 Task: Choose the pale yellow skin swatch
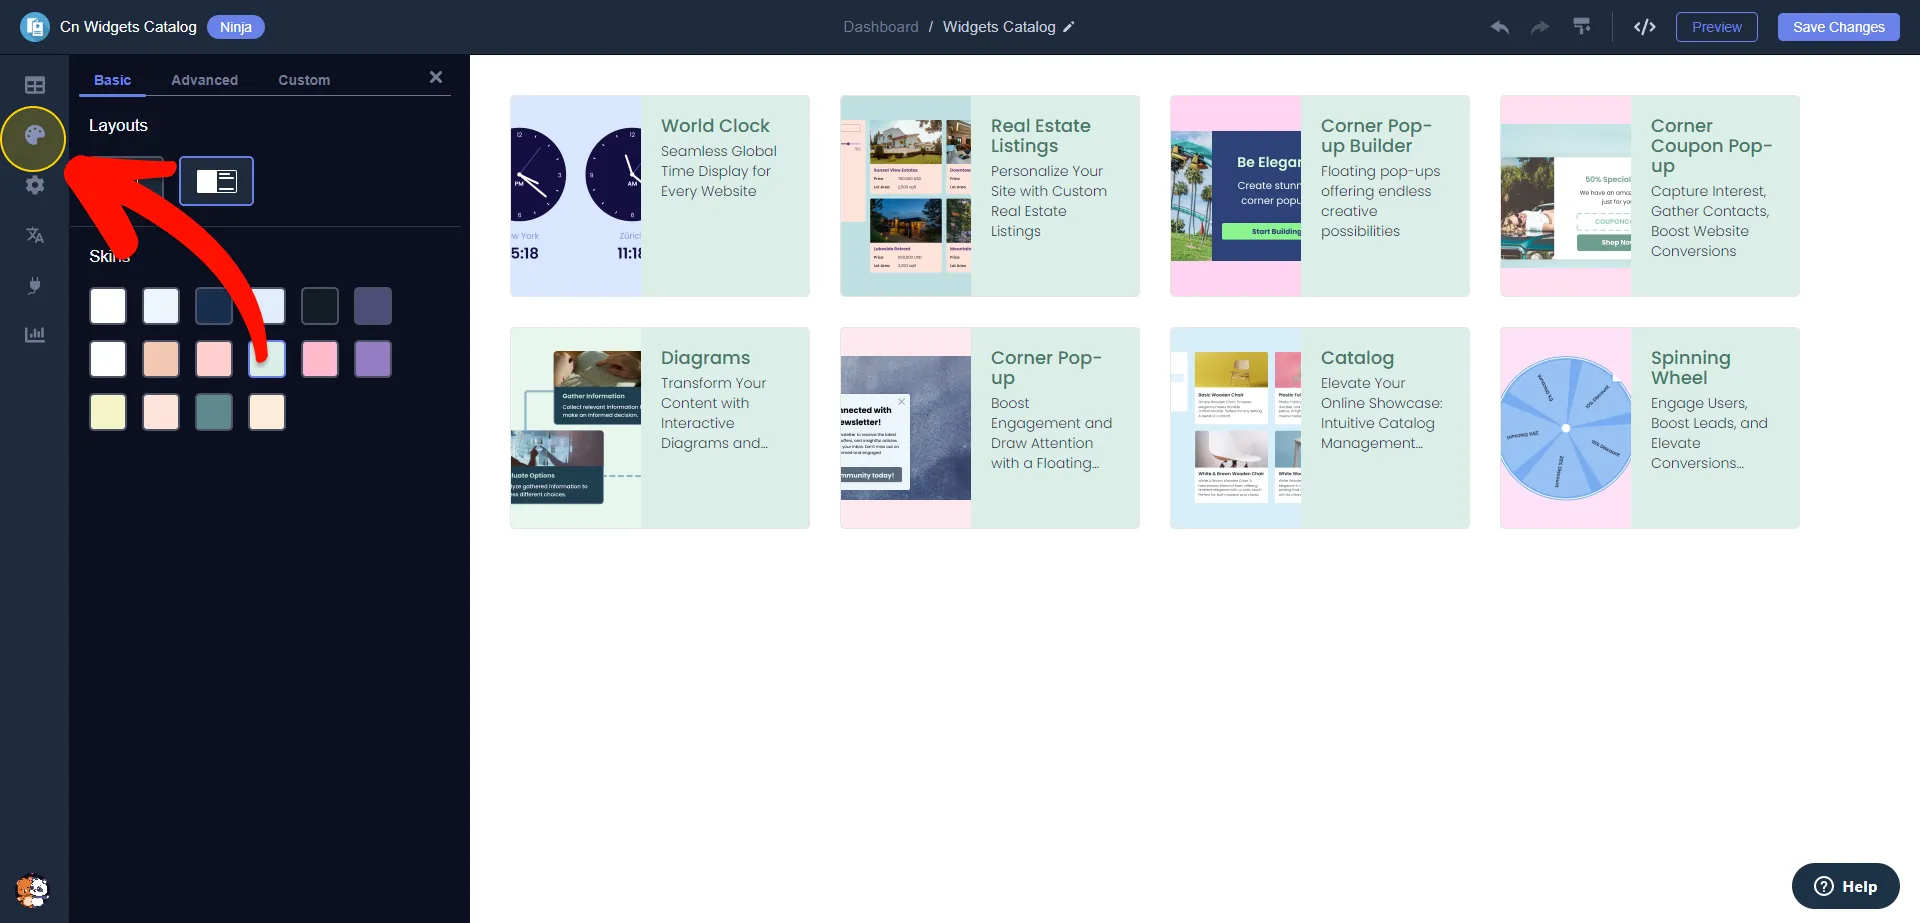tap(108, 412)
